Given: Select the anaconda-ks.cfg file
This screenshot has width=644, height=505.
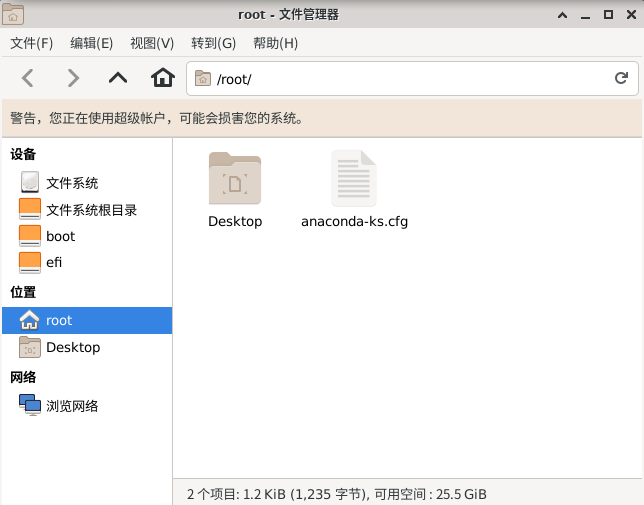Looking at the screenshot, I should tap(354, 190).
